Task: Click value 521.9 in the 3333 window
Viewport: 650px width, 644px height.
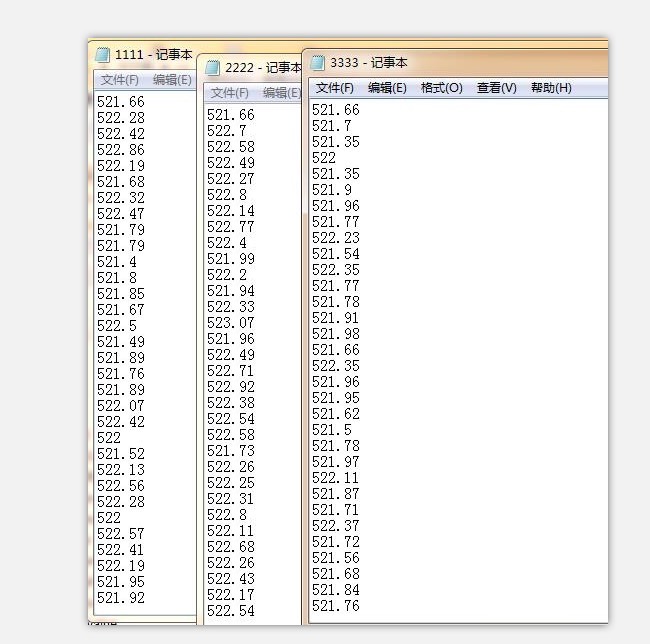Action: pos(332,190)
